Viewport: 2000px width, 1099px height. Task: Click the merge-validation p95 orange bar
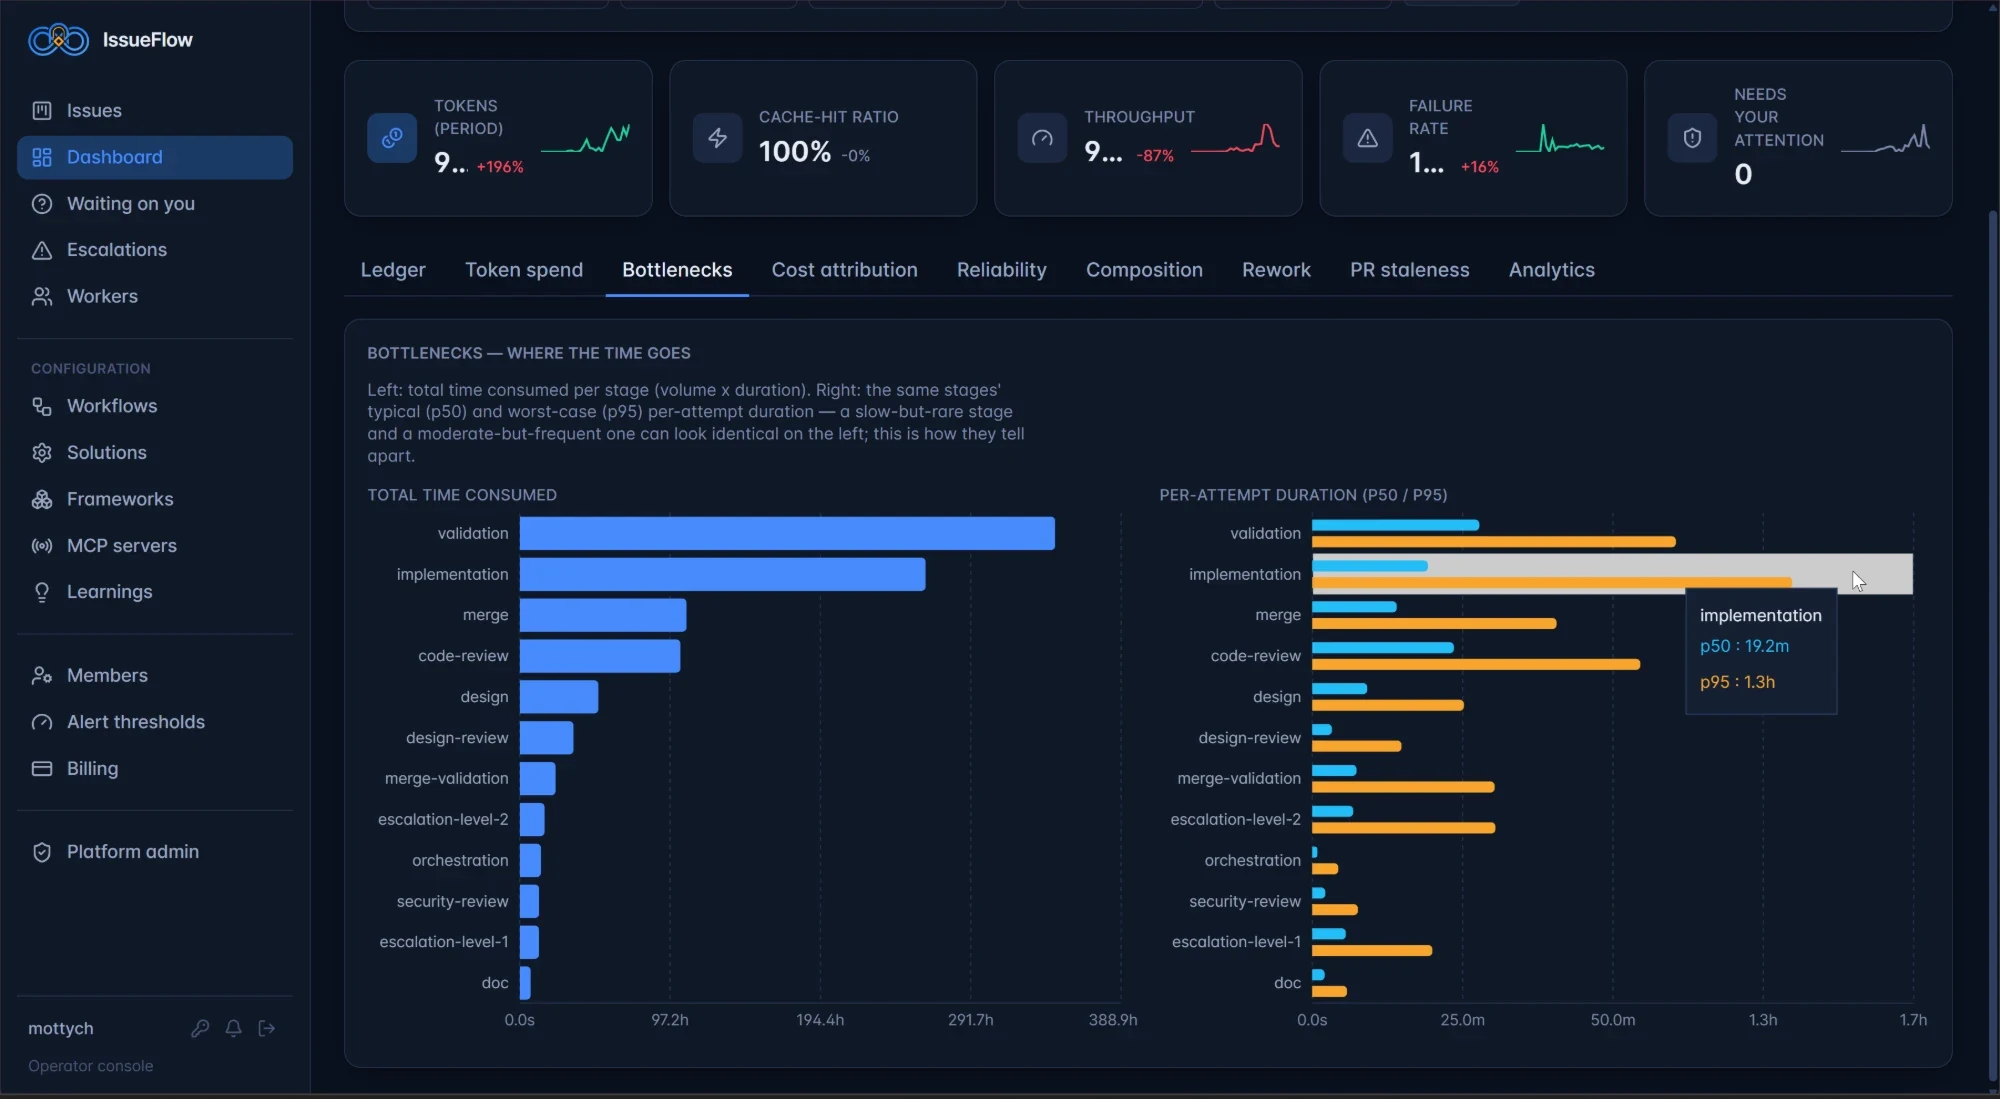click(x=1403, y=787)
